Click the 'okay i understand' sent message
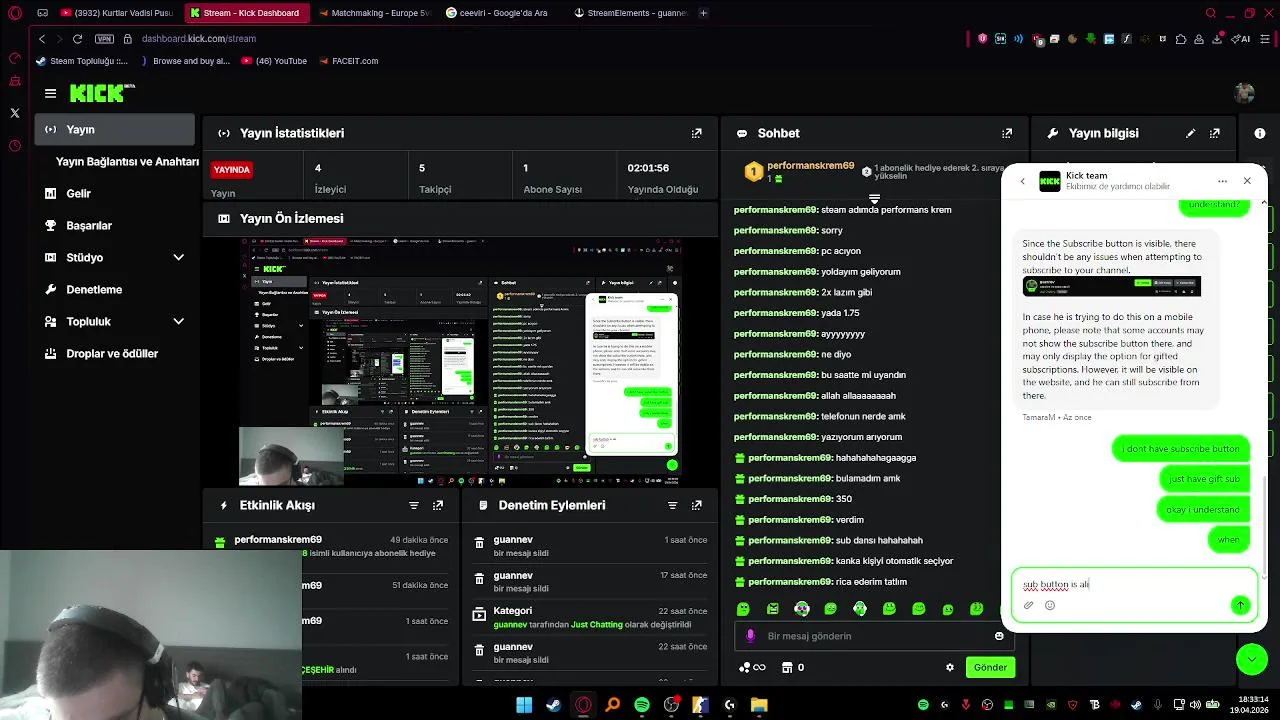Viewport: 1280px width, 720px height. (x=1202, y=510)
